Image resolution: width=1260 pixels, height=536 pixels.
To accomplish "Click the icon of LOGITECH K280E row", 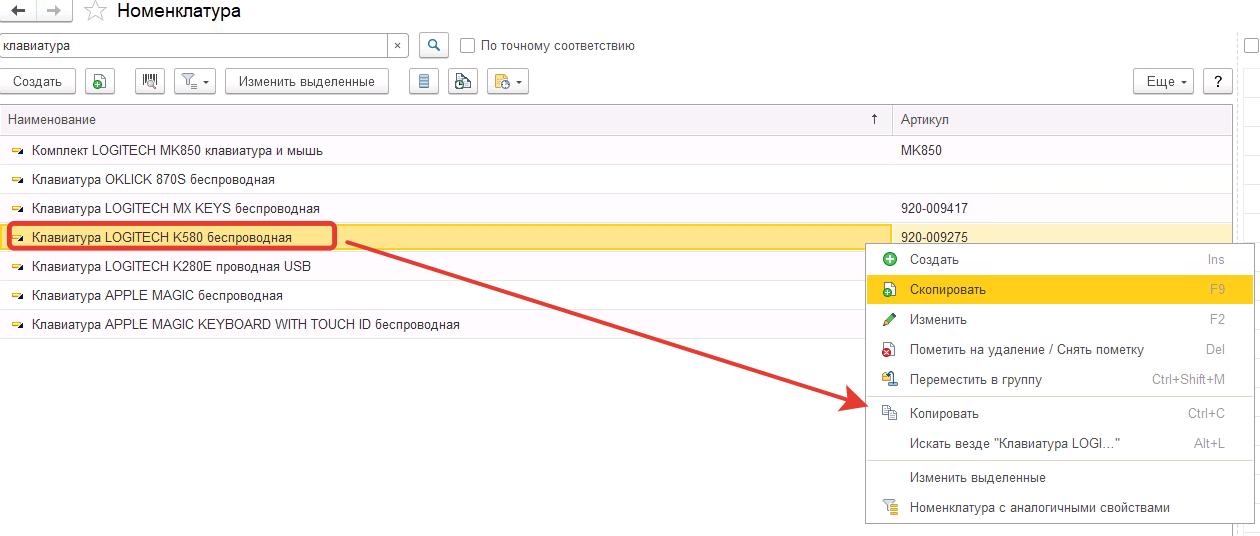I will (x=18, y=267).
